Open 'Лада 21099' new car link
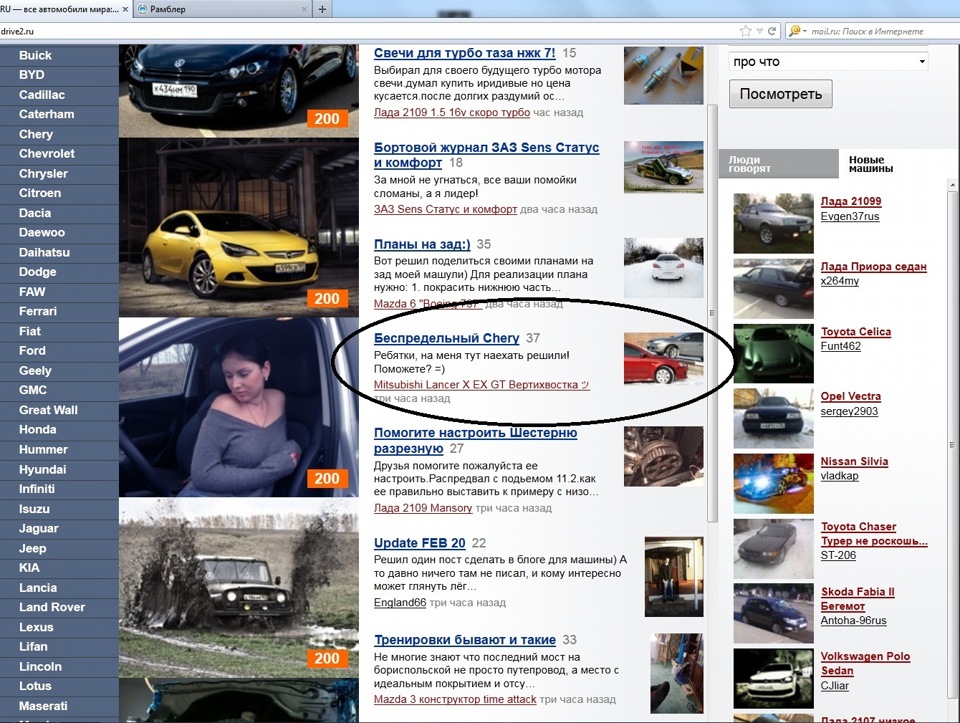The height and width of the screenshot is (723, 960). click(x=851, y=201)
